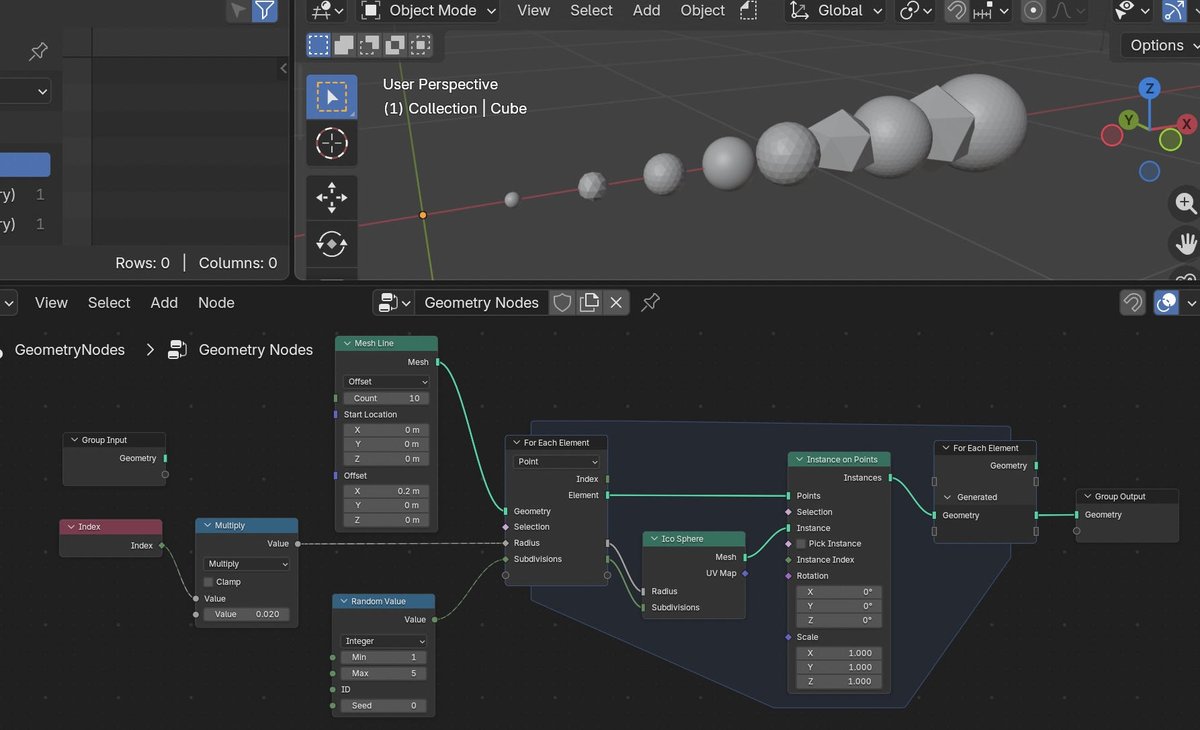
Task: Open the viewport Options dropdown
Action: 1160,45
